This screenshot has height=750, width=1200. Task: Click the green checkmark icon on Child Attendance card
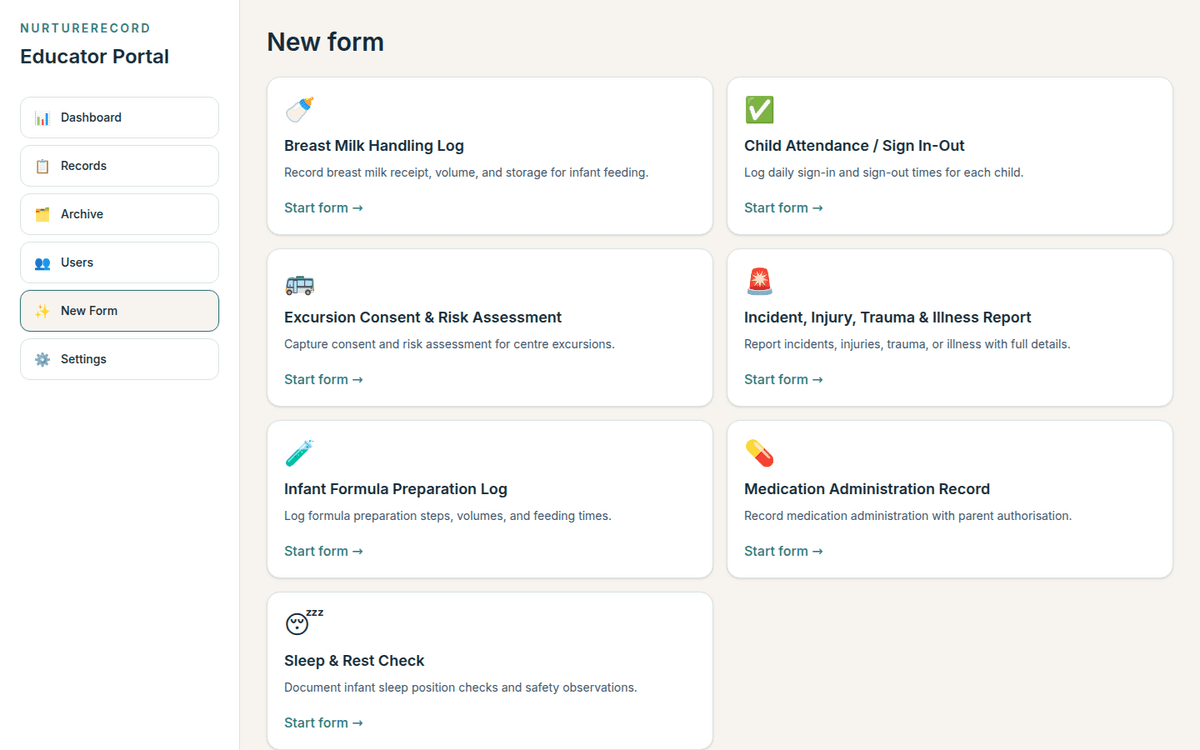[758, 109]
